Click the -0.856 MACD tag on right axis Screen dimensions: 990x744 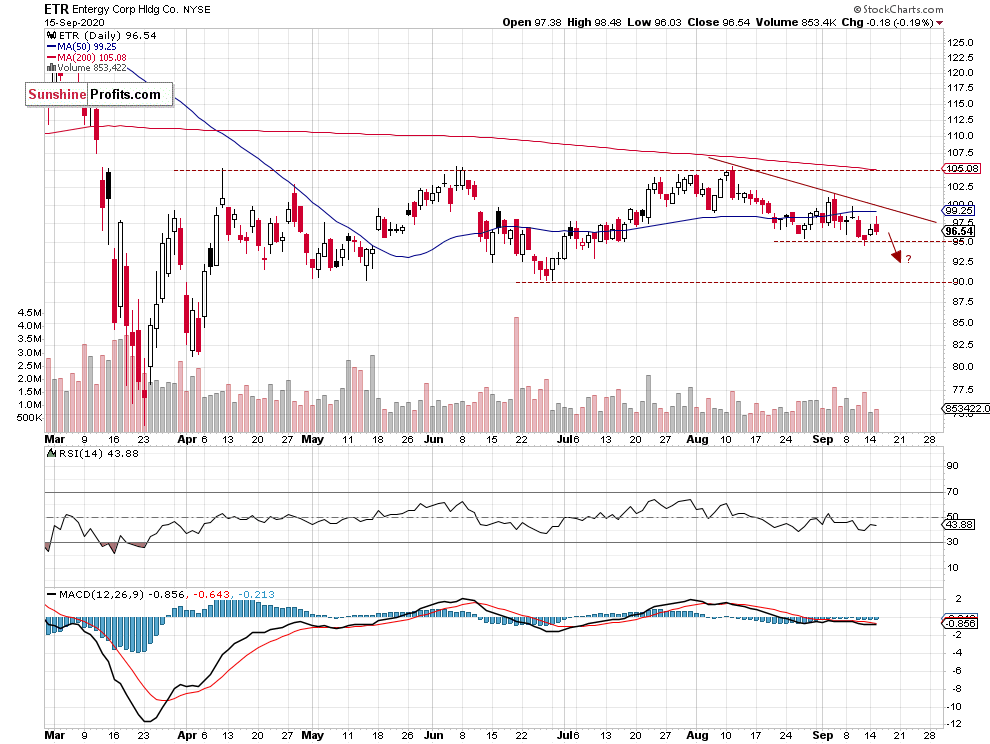pyautogui.click(x=960, y=623)
